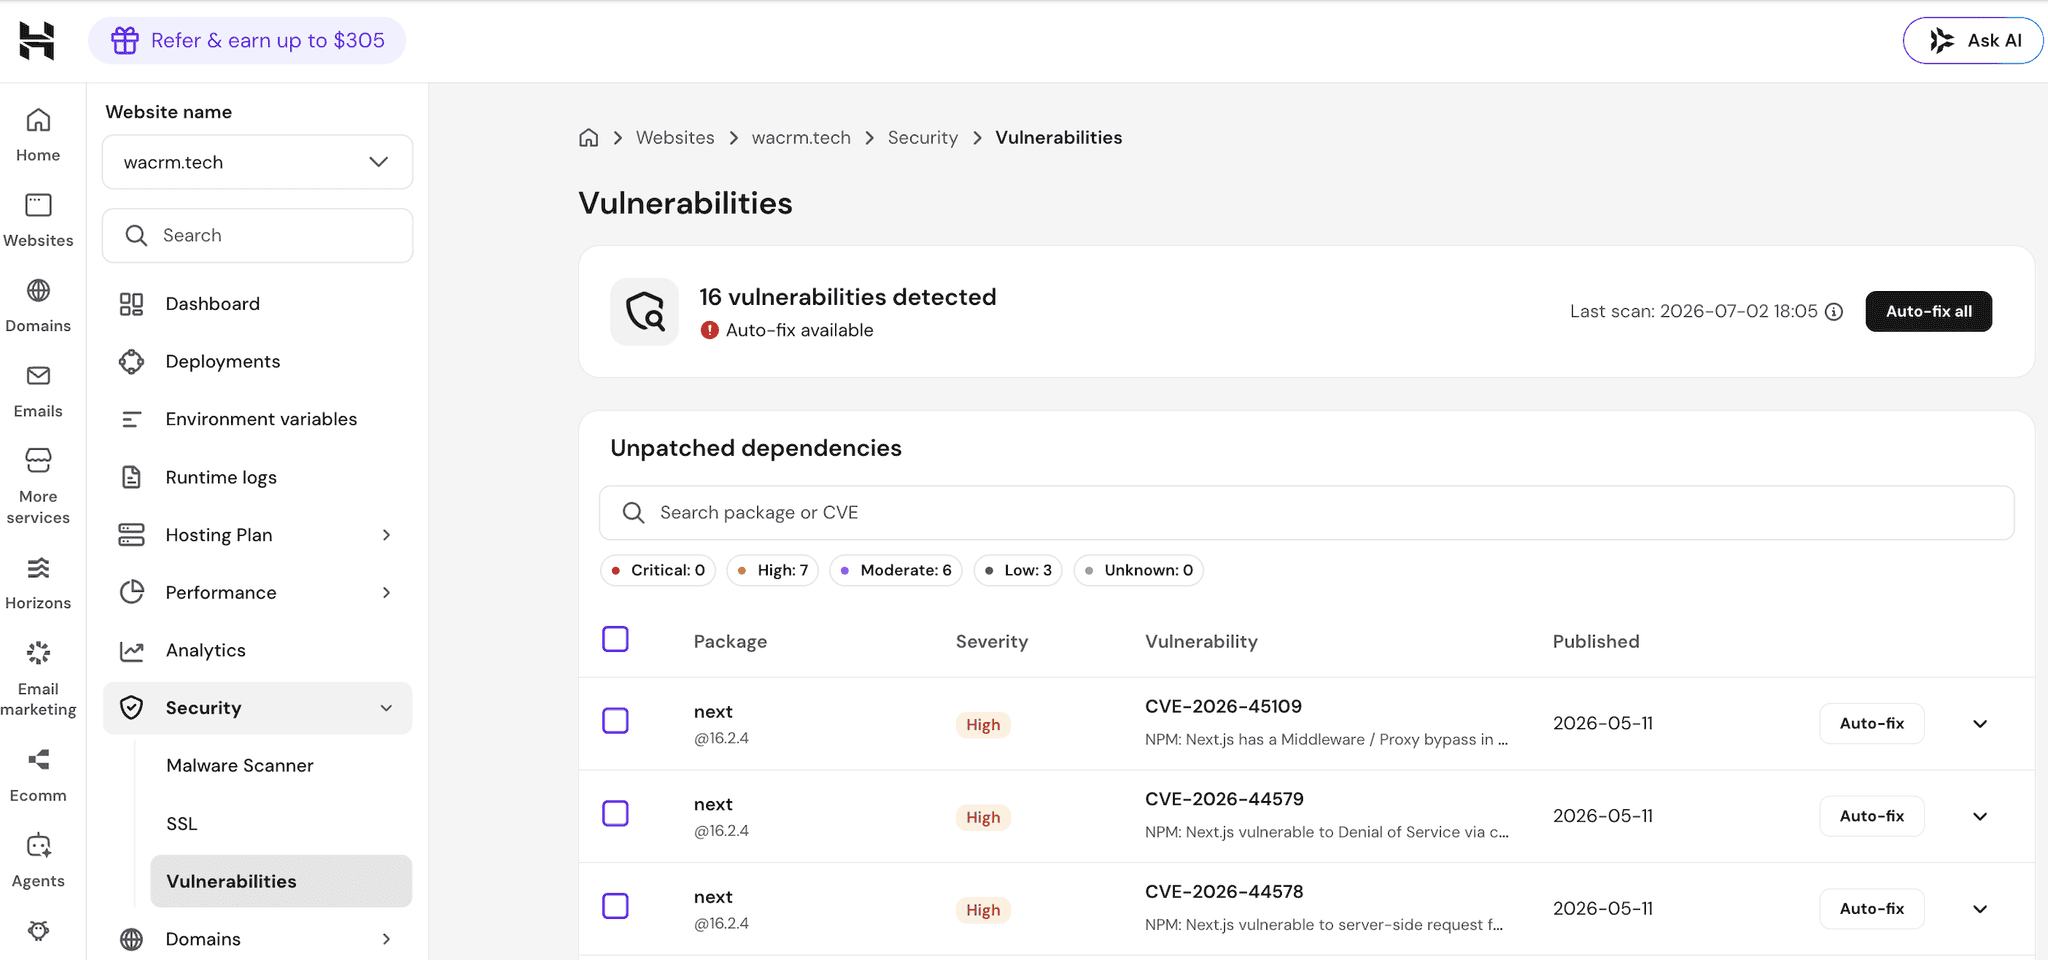This screenshot has width=2048, height=960.
Task: Click the red auto-fix alert icon
Action: pos(709,330)
